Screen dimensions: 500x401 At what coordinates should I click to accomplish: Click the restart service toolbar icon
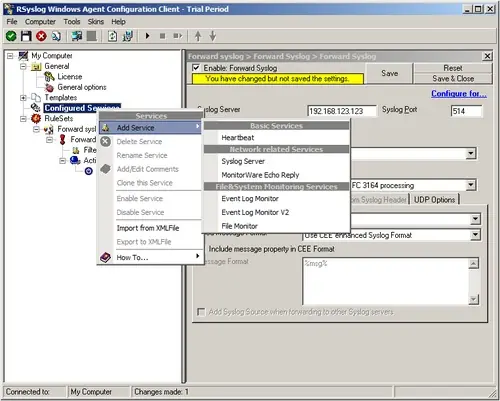pos(178,36)
